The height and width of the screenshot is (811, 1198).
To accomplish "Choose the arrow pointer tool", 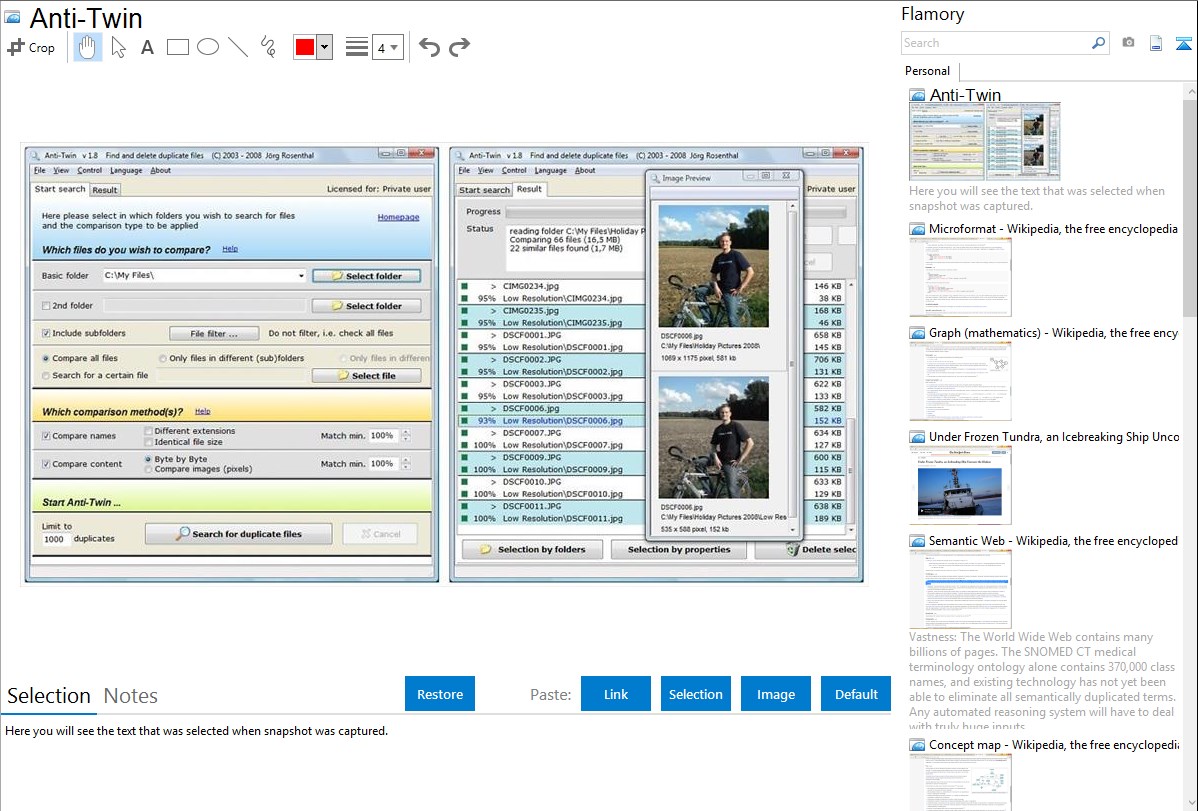I will 118,47.
